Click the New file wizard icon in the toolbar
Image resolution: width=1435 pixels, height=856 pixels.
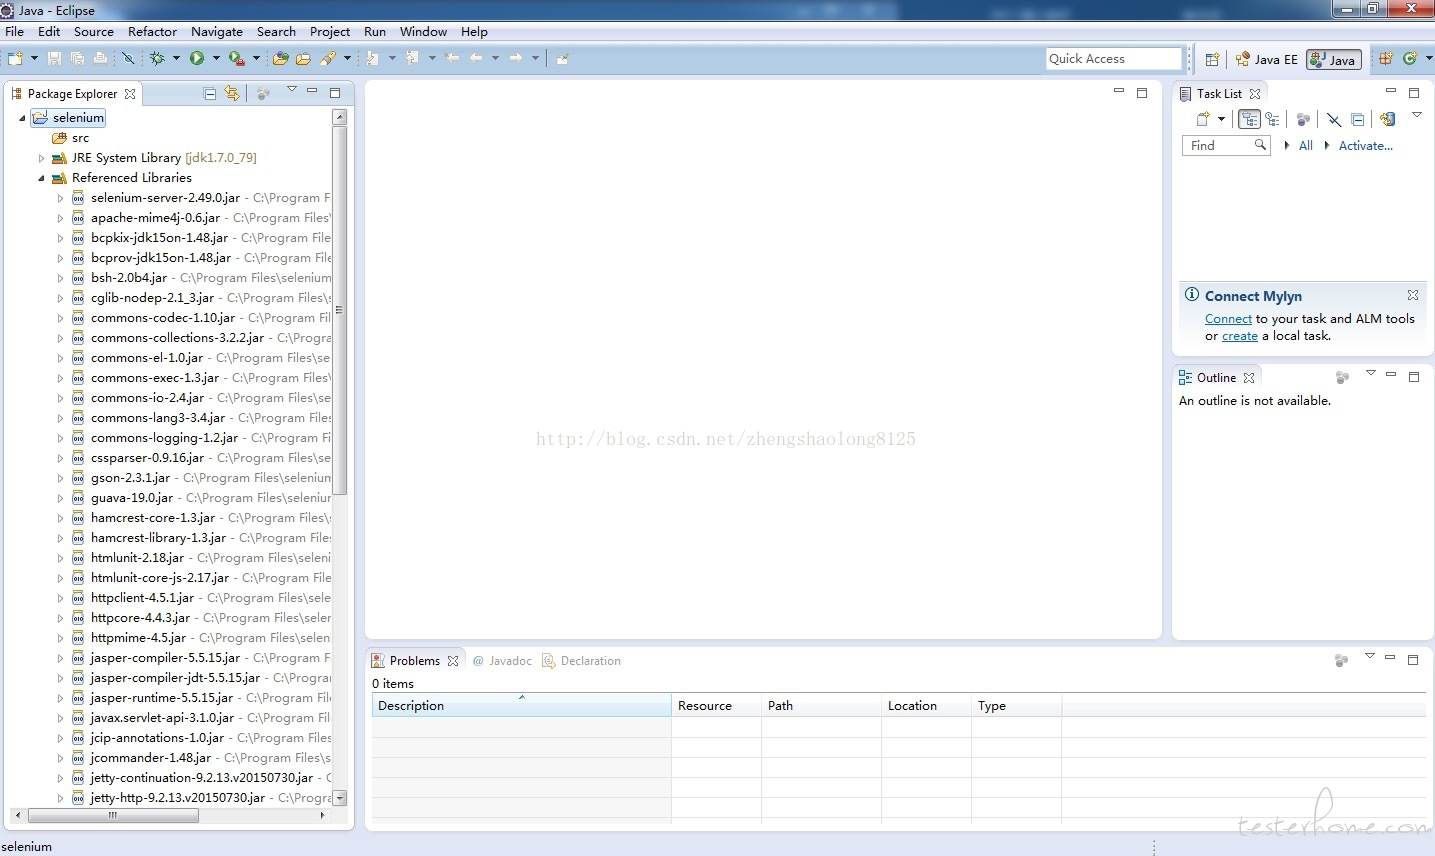(x=14, y=58)
